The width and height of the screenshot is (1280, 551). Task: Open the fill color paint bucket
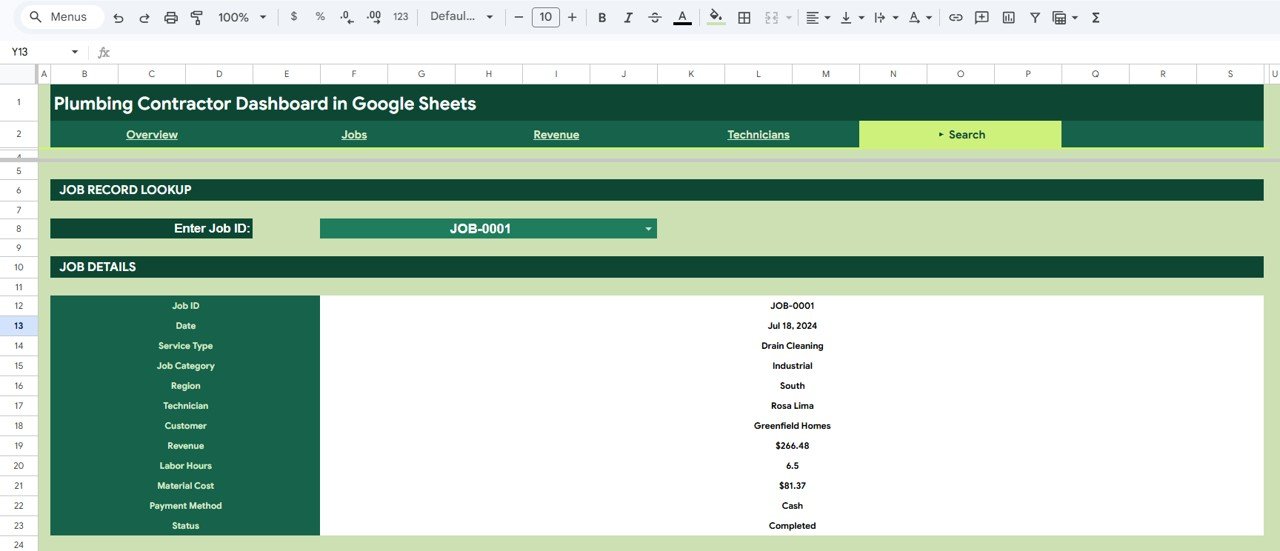pyautogui.click(x=716, y=17)
